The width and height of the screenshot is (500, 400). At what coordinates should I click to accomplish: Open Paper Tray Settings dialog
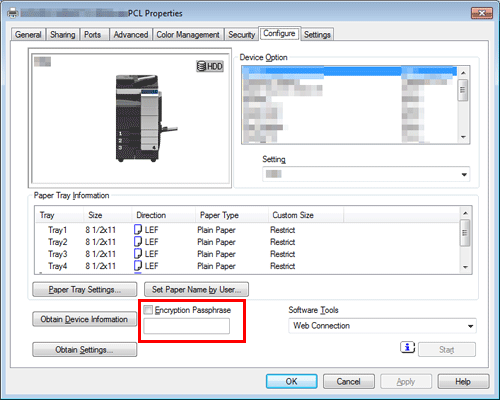(x=85, y=289)
